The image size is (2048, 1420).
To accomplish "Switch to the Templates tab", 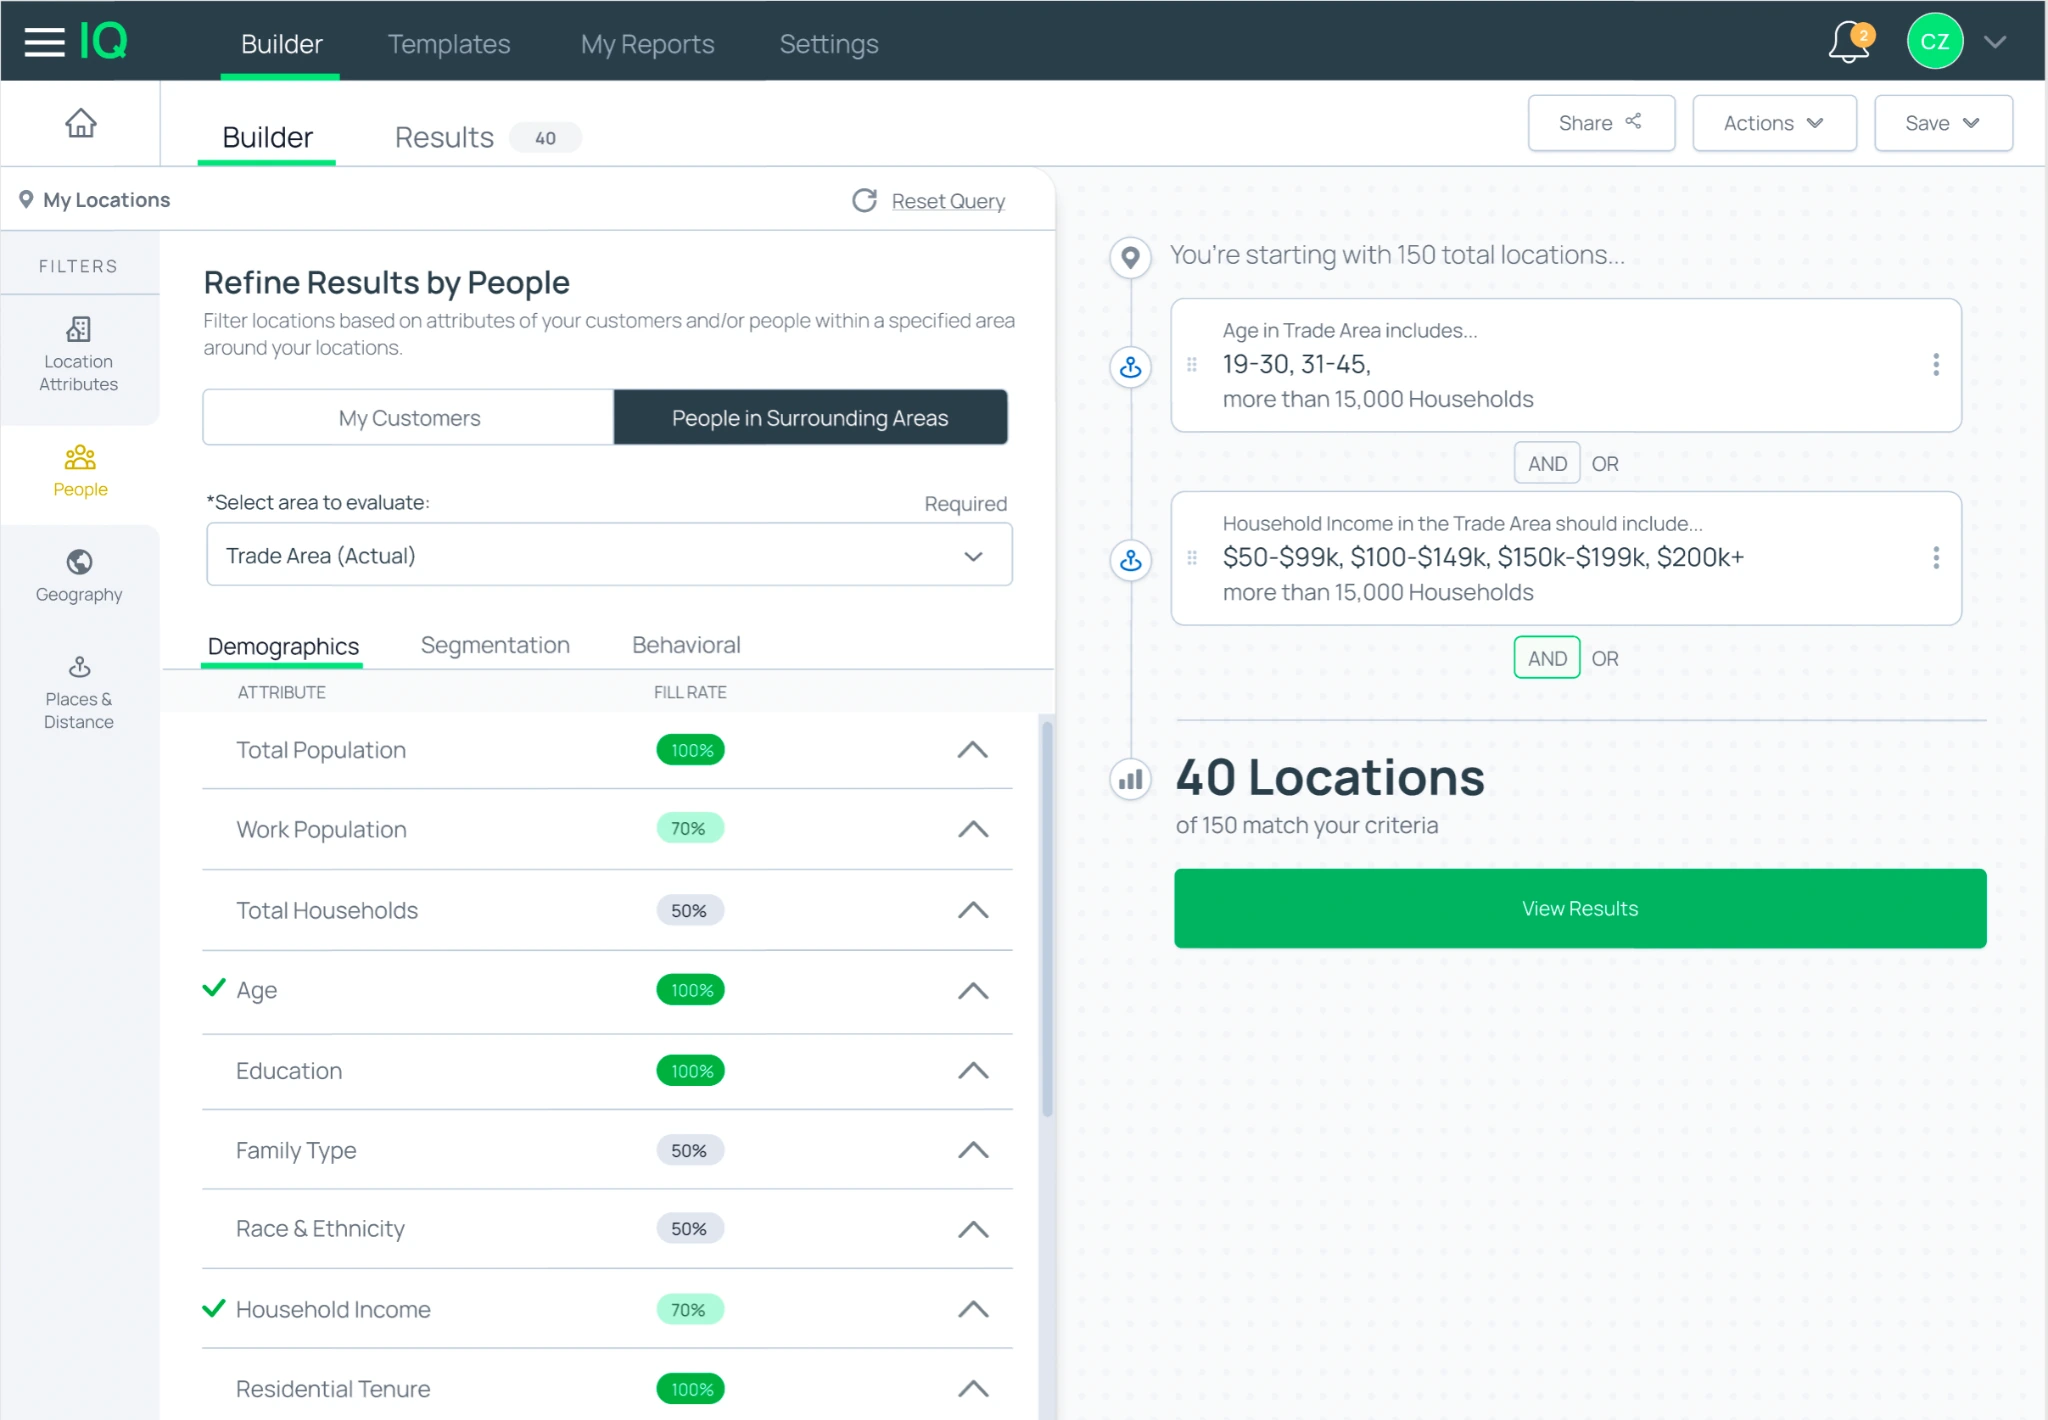I will [x=449, y=44].
